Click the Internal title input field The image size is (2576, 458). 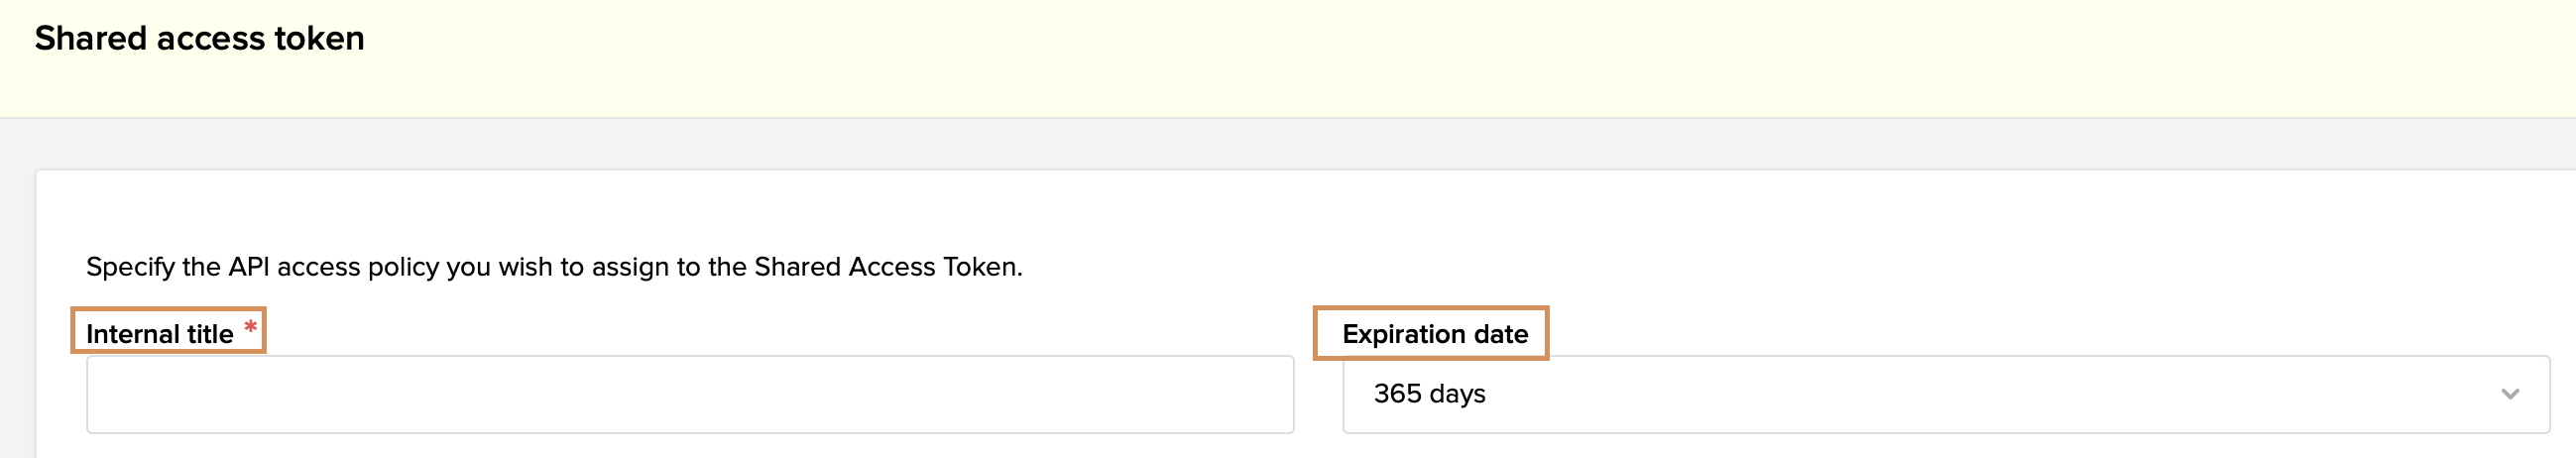[689, 394]
